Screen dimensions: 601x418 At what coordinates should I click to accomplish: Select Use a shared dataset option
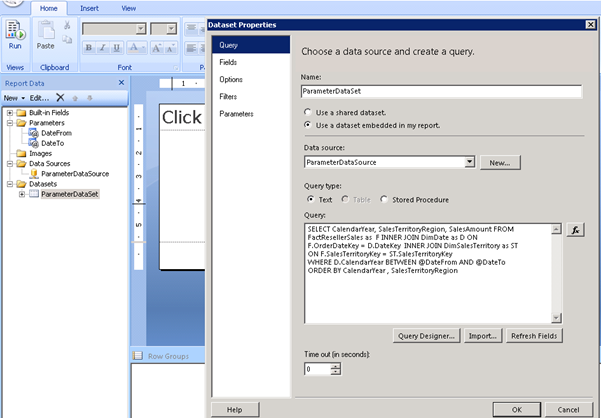click(x=309, y=112)
